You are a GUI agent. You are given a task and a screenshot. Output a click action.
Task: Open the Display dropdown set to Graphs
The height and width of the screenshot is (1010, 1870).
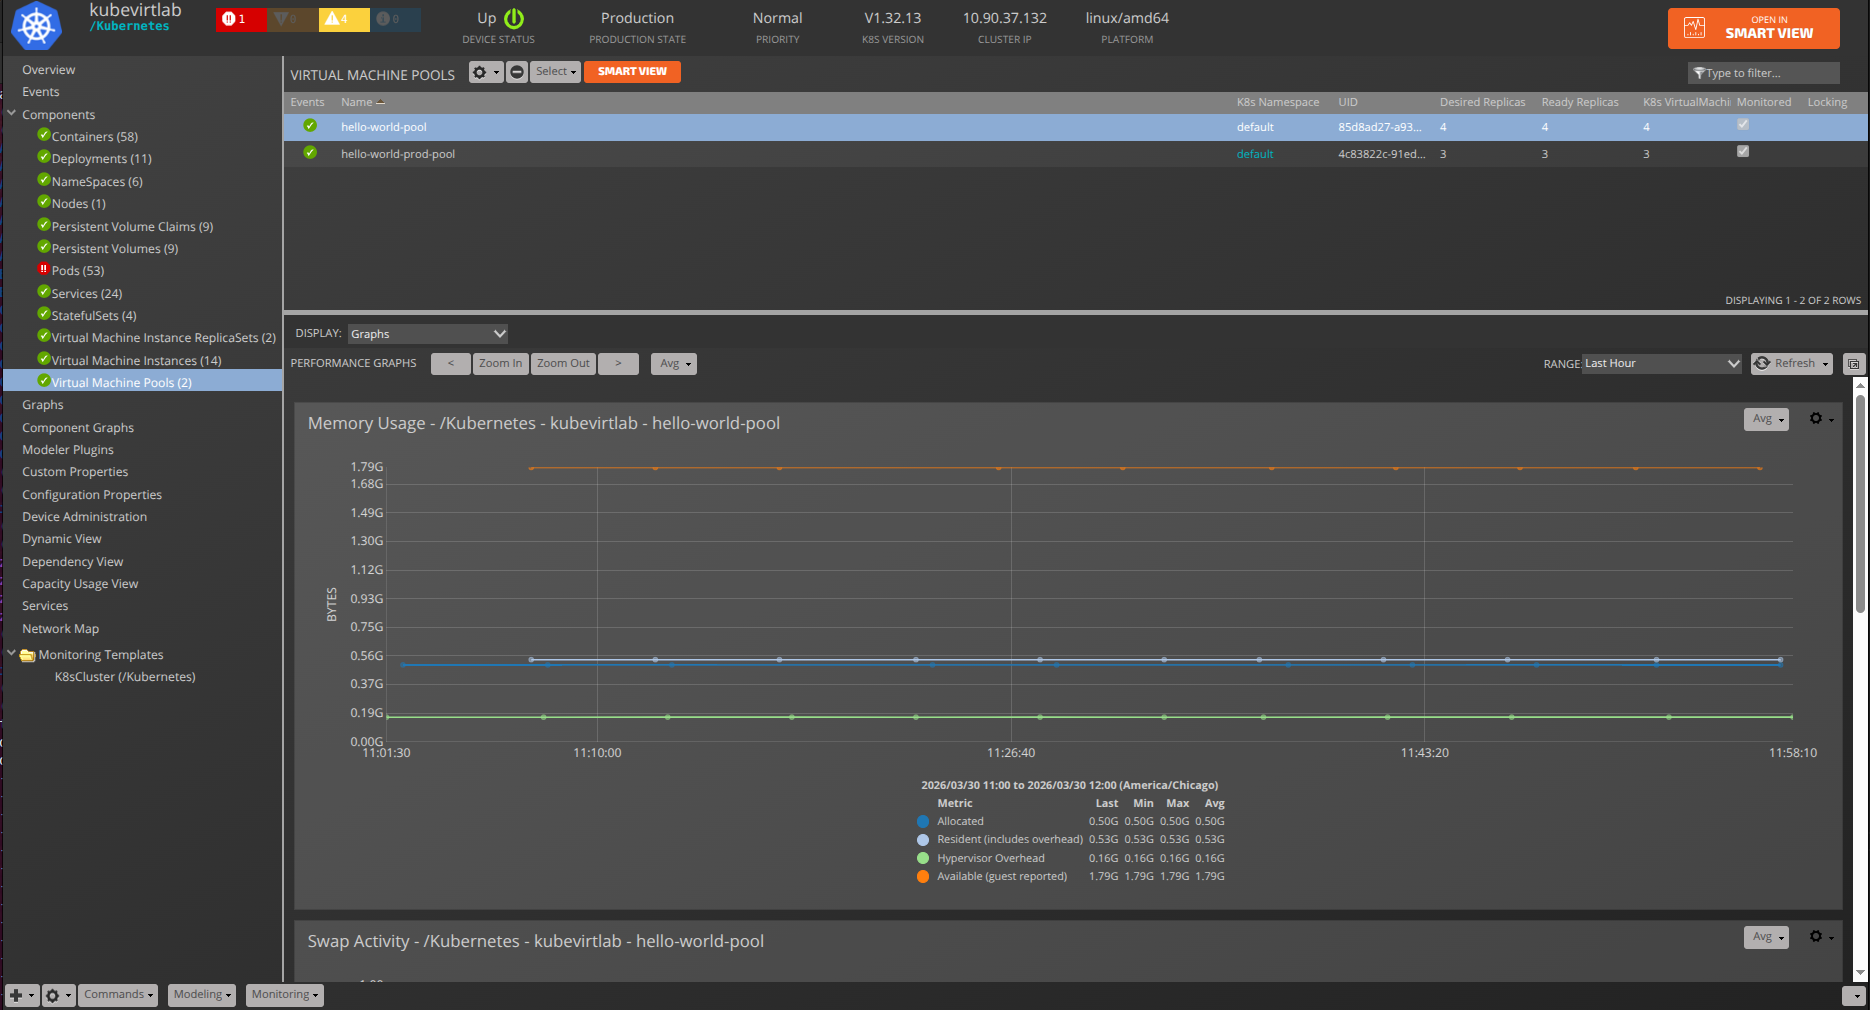[x=427, y=334]
